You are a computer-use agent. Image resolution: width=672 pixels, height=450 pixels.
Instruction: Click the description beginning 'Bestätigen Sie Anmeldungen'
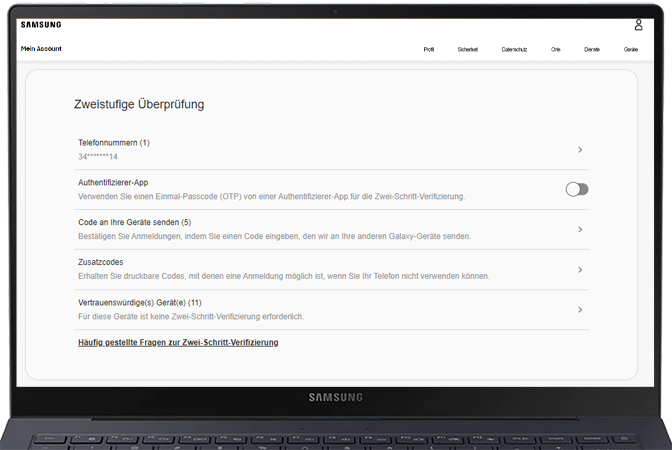pyautogui.click(x=274, y=236)
